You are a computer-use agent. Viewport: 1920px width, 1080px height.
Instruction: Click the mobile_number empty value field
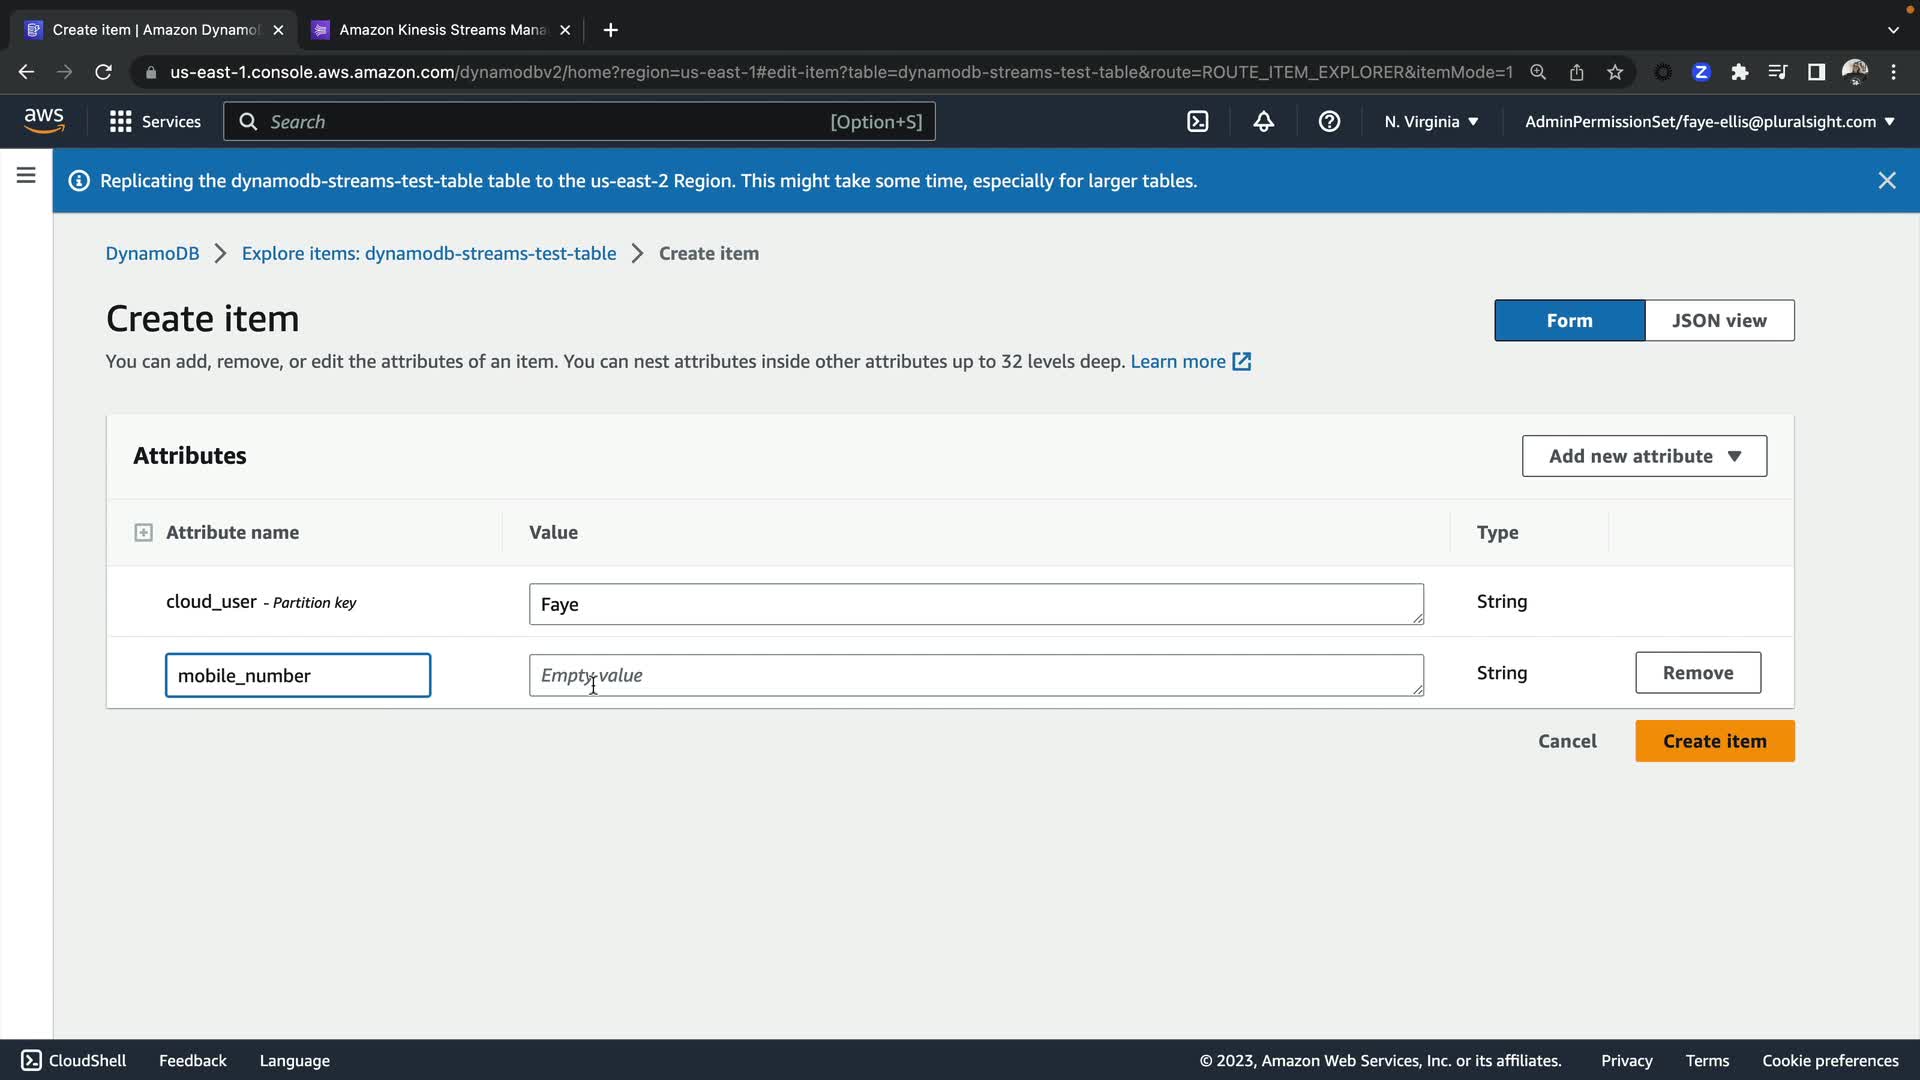tap(975, 676)
